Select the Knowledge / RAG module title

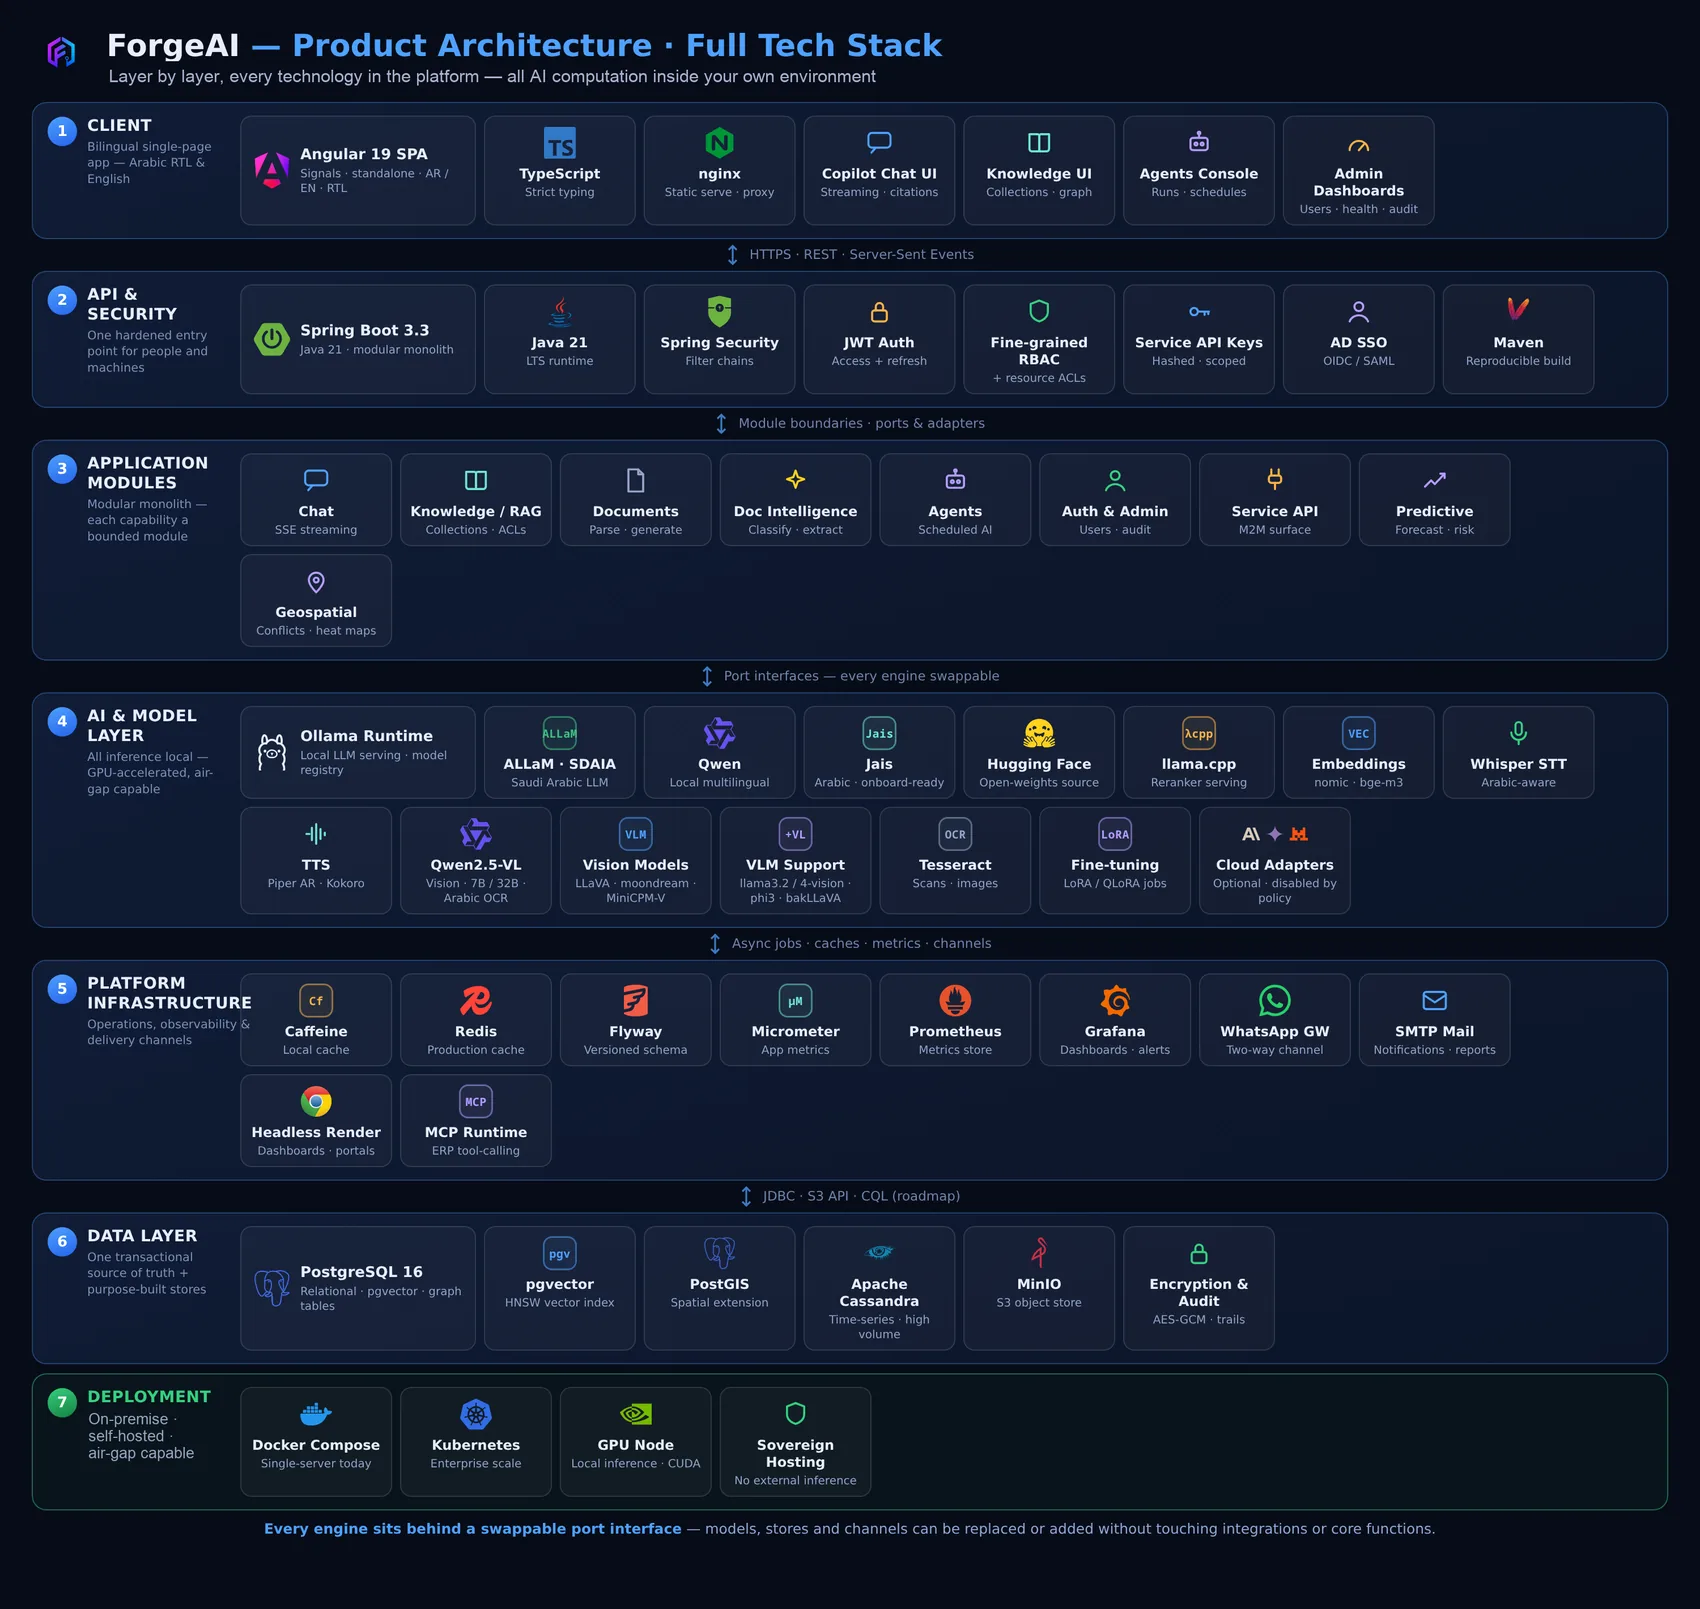[476, 511]
